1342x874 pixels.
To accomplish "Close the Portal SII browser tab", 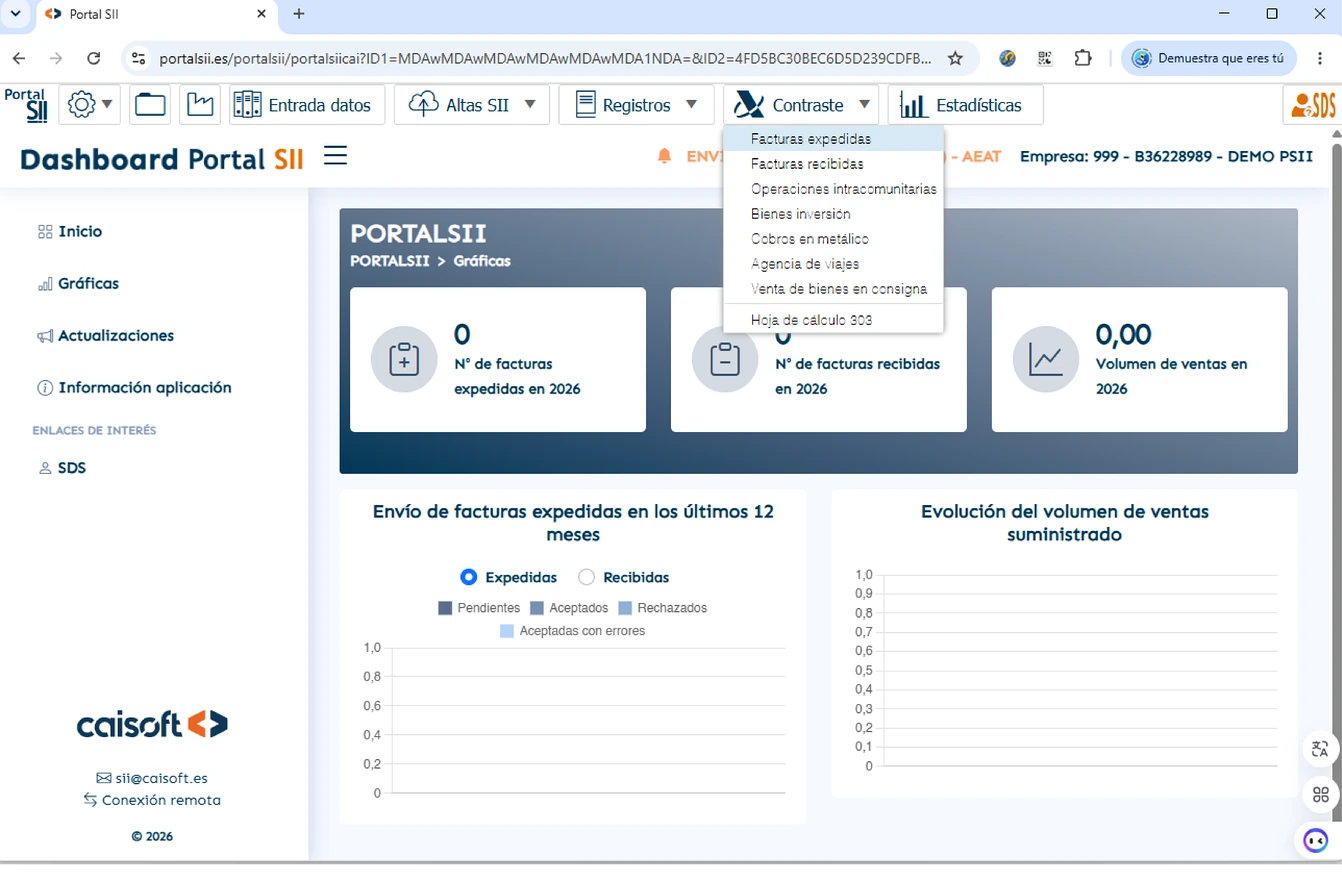I will (x=262, y=14).
